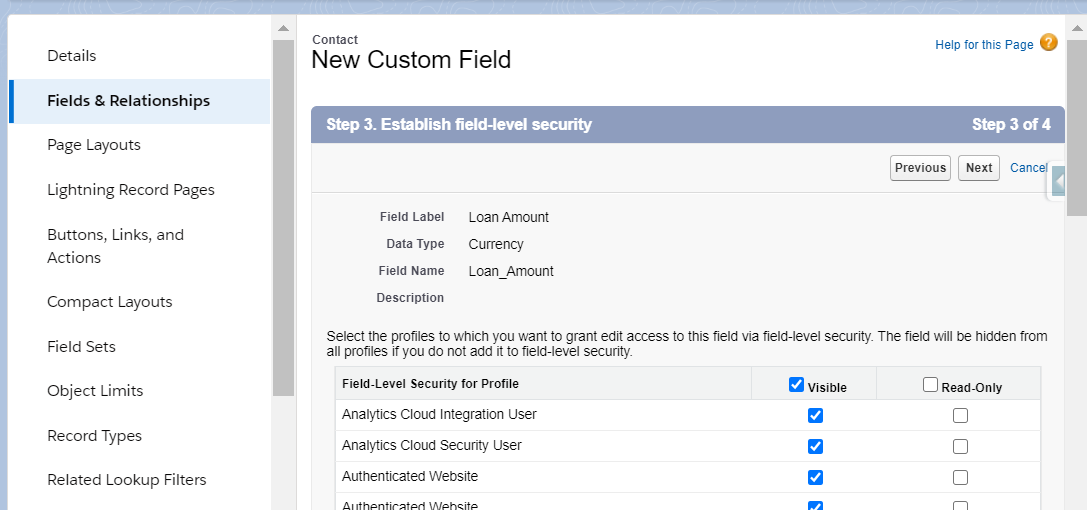Screen dimensions: 1087x510
Task: Enable Read-Only for Analytics Cloud Security User
Action: pos(960,446)
